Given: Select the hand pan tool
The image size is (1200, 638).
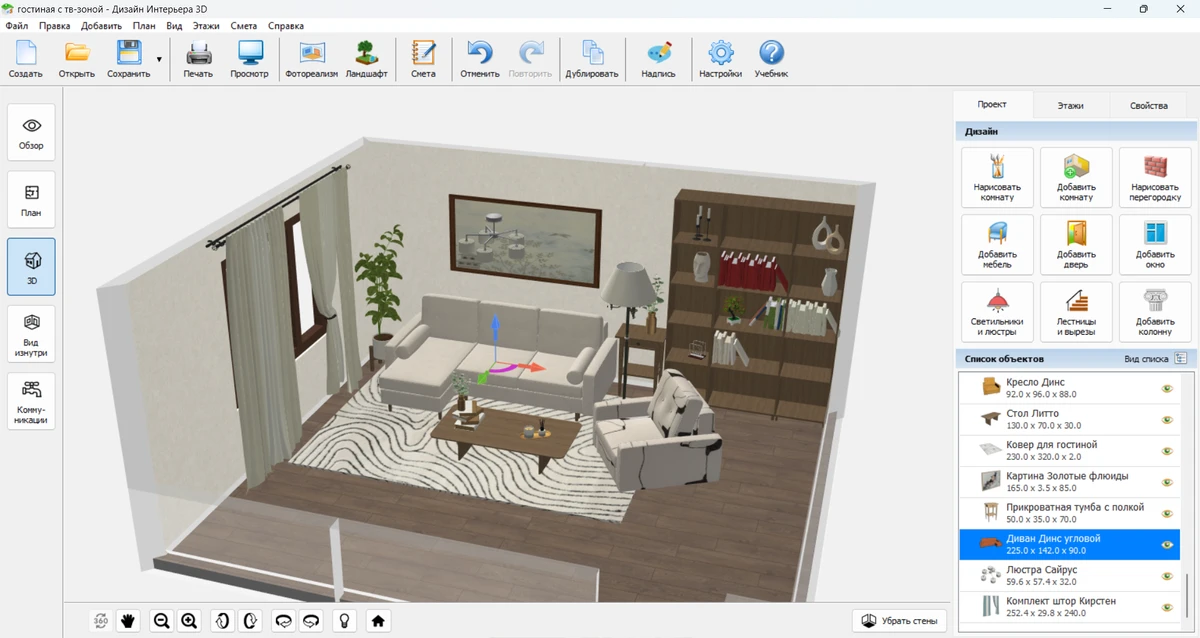Looking at the screenshot, I should coord(128,621).
